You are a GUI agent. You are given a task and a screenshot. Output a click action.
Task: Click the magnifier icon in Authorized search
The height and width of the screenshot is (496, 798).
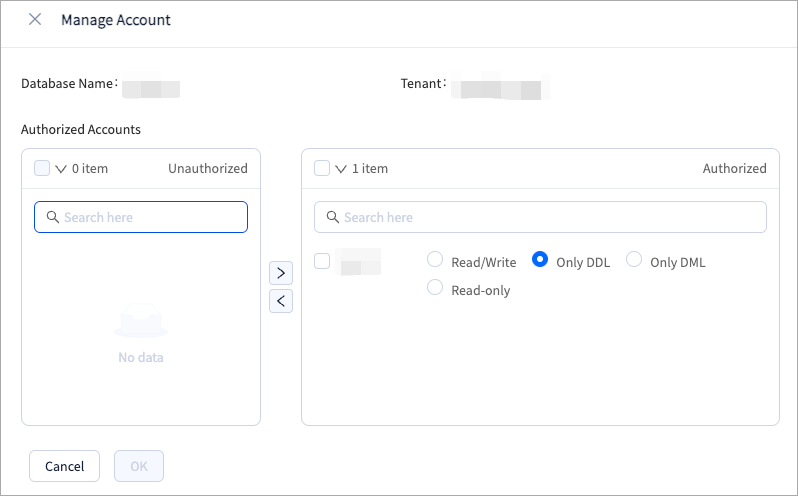[x=331, y=217]
